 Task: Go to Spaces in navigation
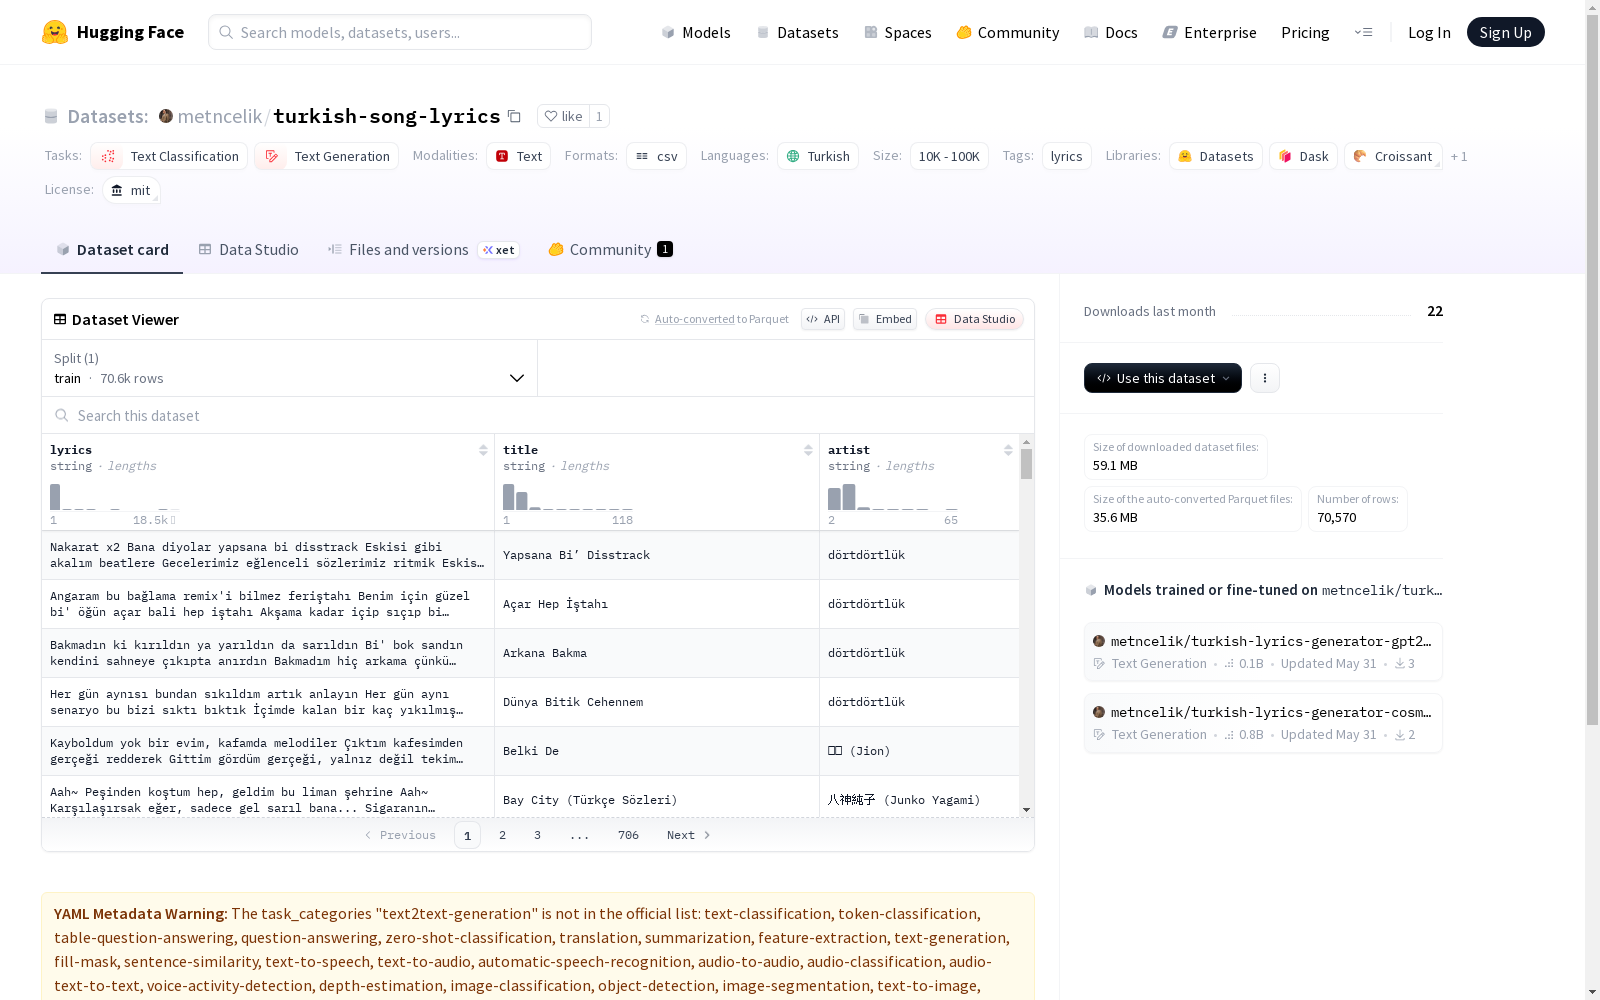click(x=898, y=32)
